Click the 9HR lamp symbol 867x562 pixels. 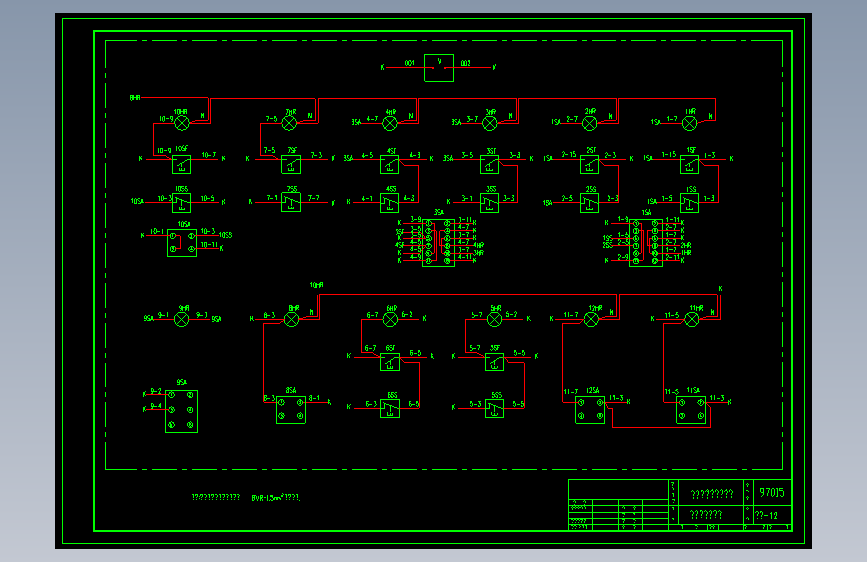pyautogui.click(x=182, y=319)
